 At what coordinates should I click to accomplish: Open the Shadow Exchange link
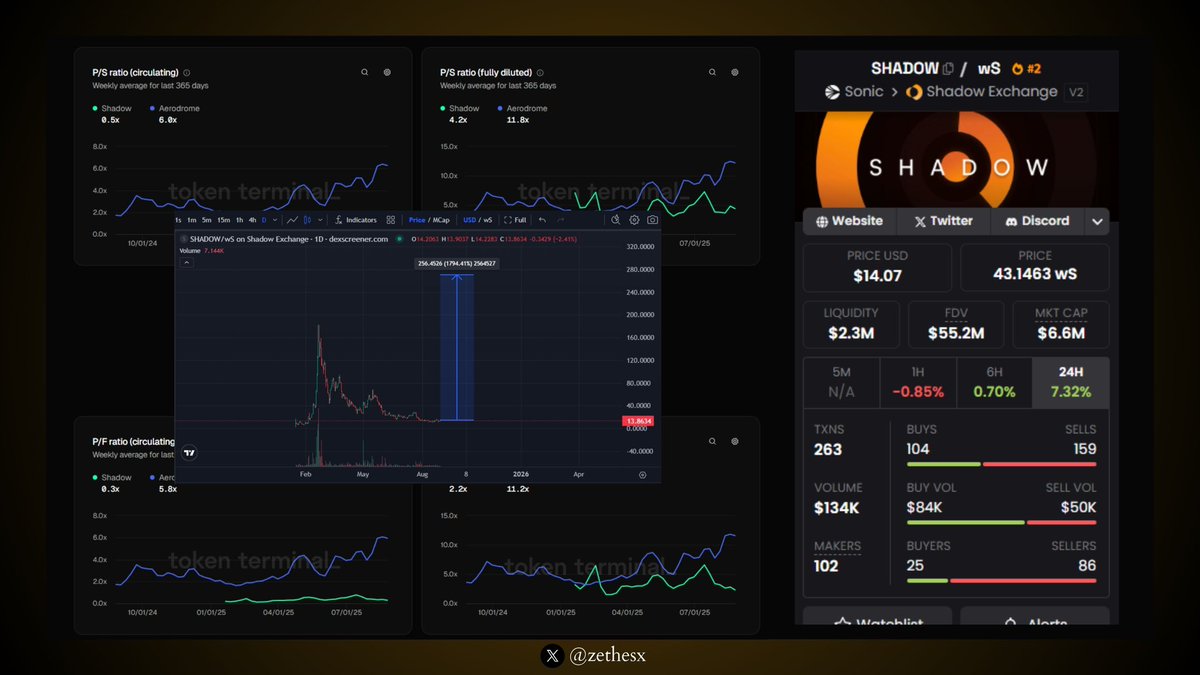[981, 92]
